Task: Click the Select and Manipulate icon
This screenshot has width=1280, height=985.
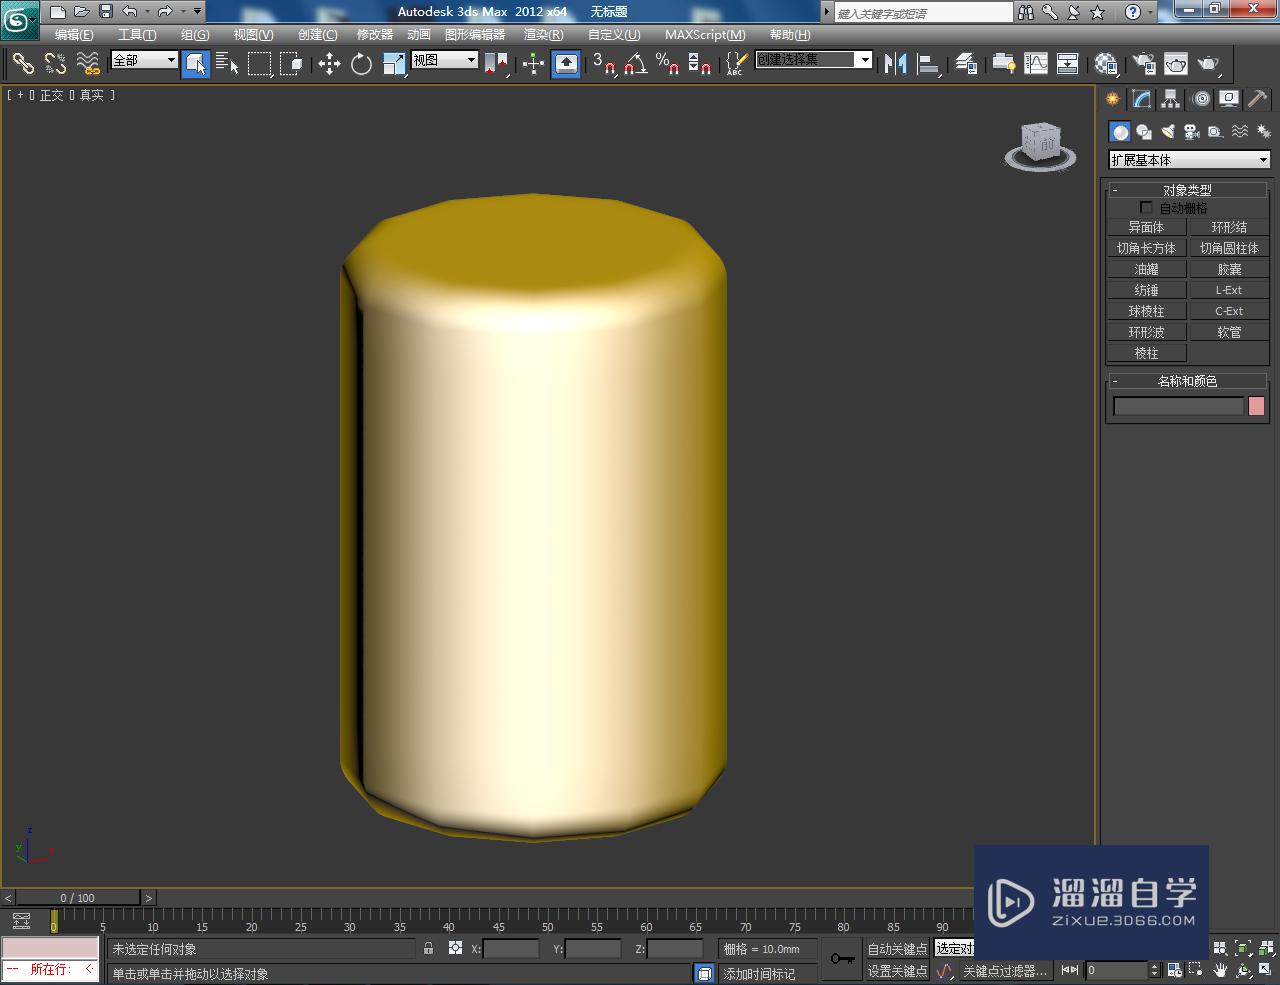Action: click(533, 64)
